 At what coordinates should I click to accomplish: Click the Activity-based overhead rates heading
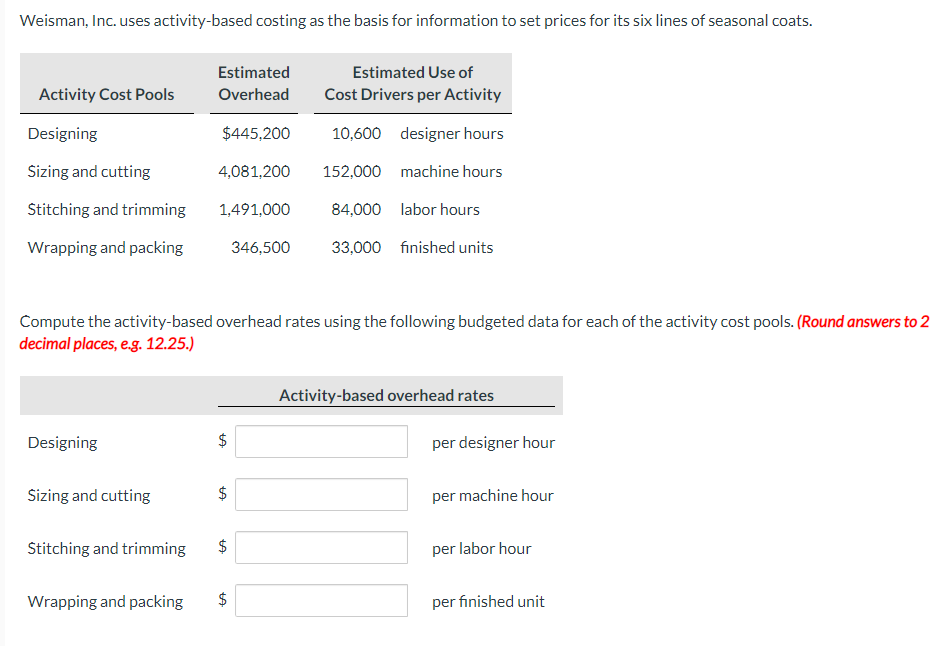386,395
